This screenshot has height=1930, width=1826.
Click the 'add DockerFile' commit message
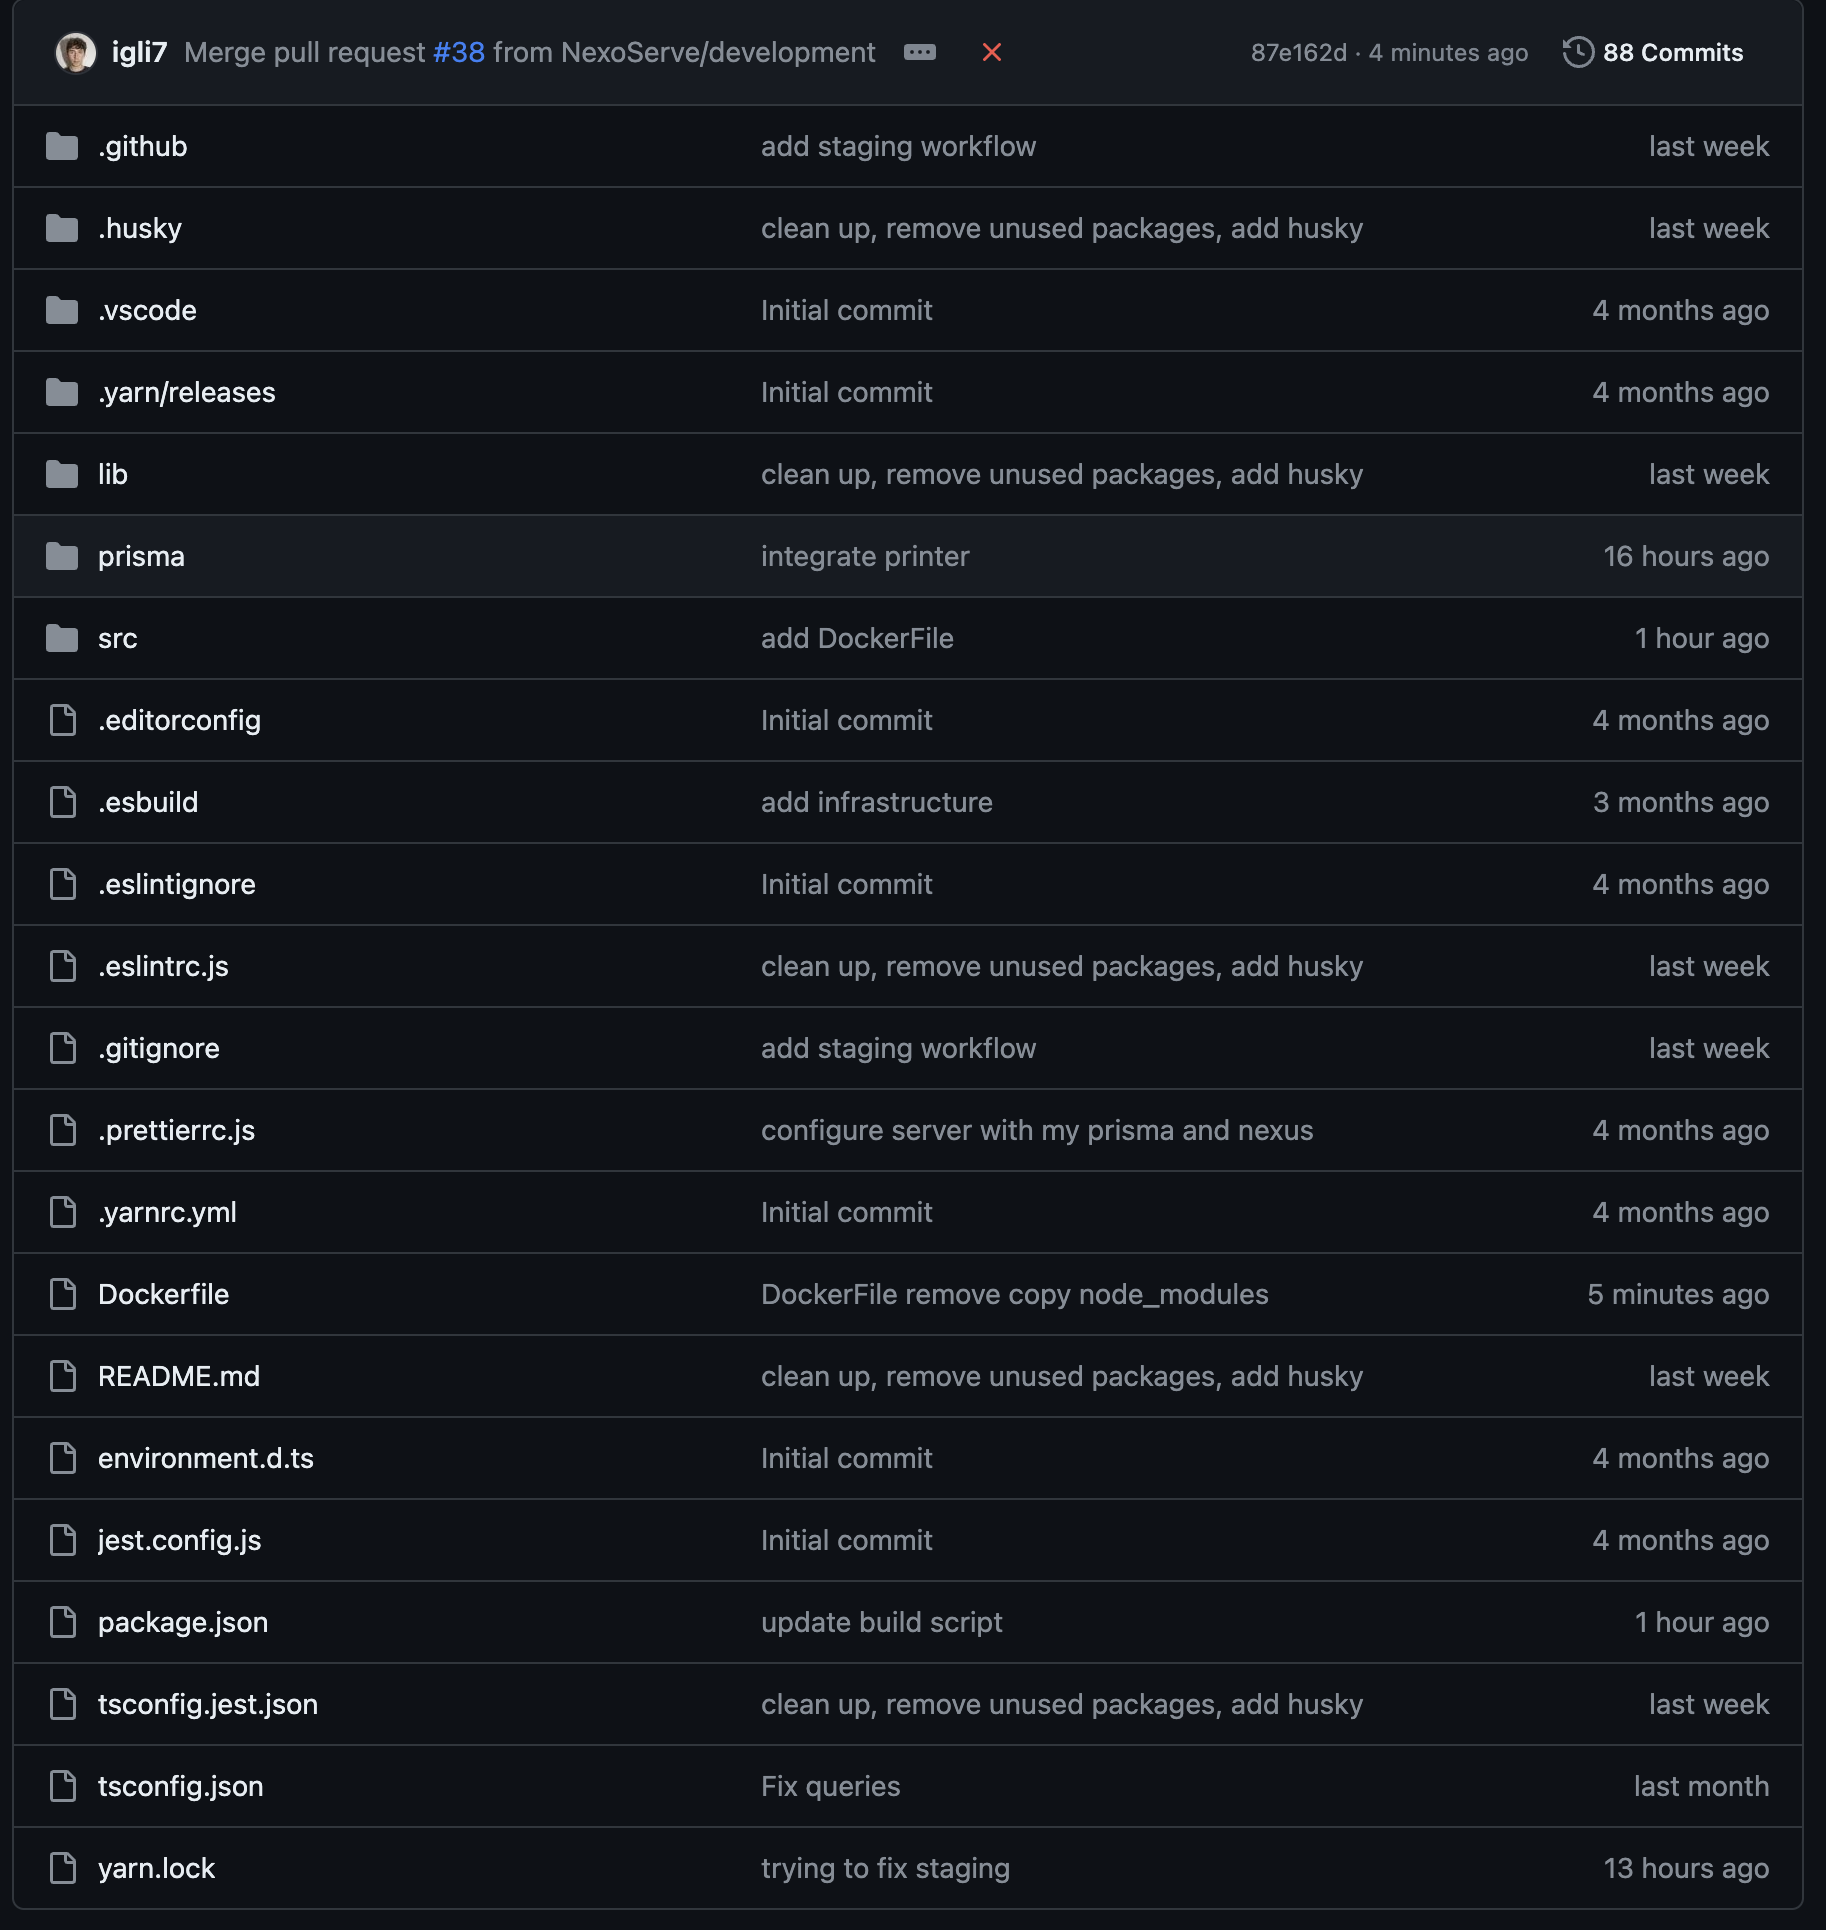coord(857,638)
